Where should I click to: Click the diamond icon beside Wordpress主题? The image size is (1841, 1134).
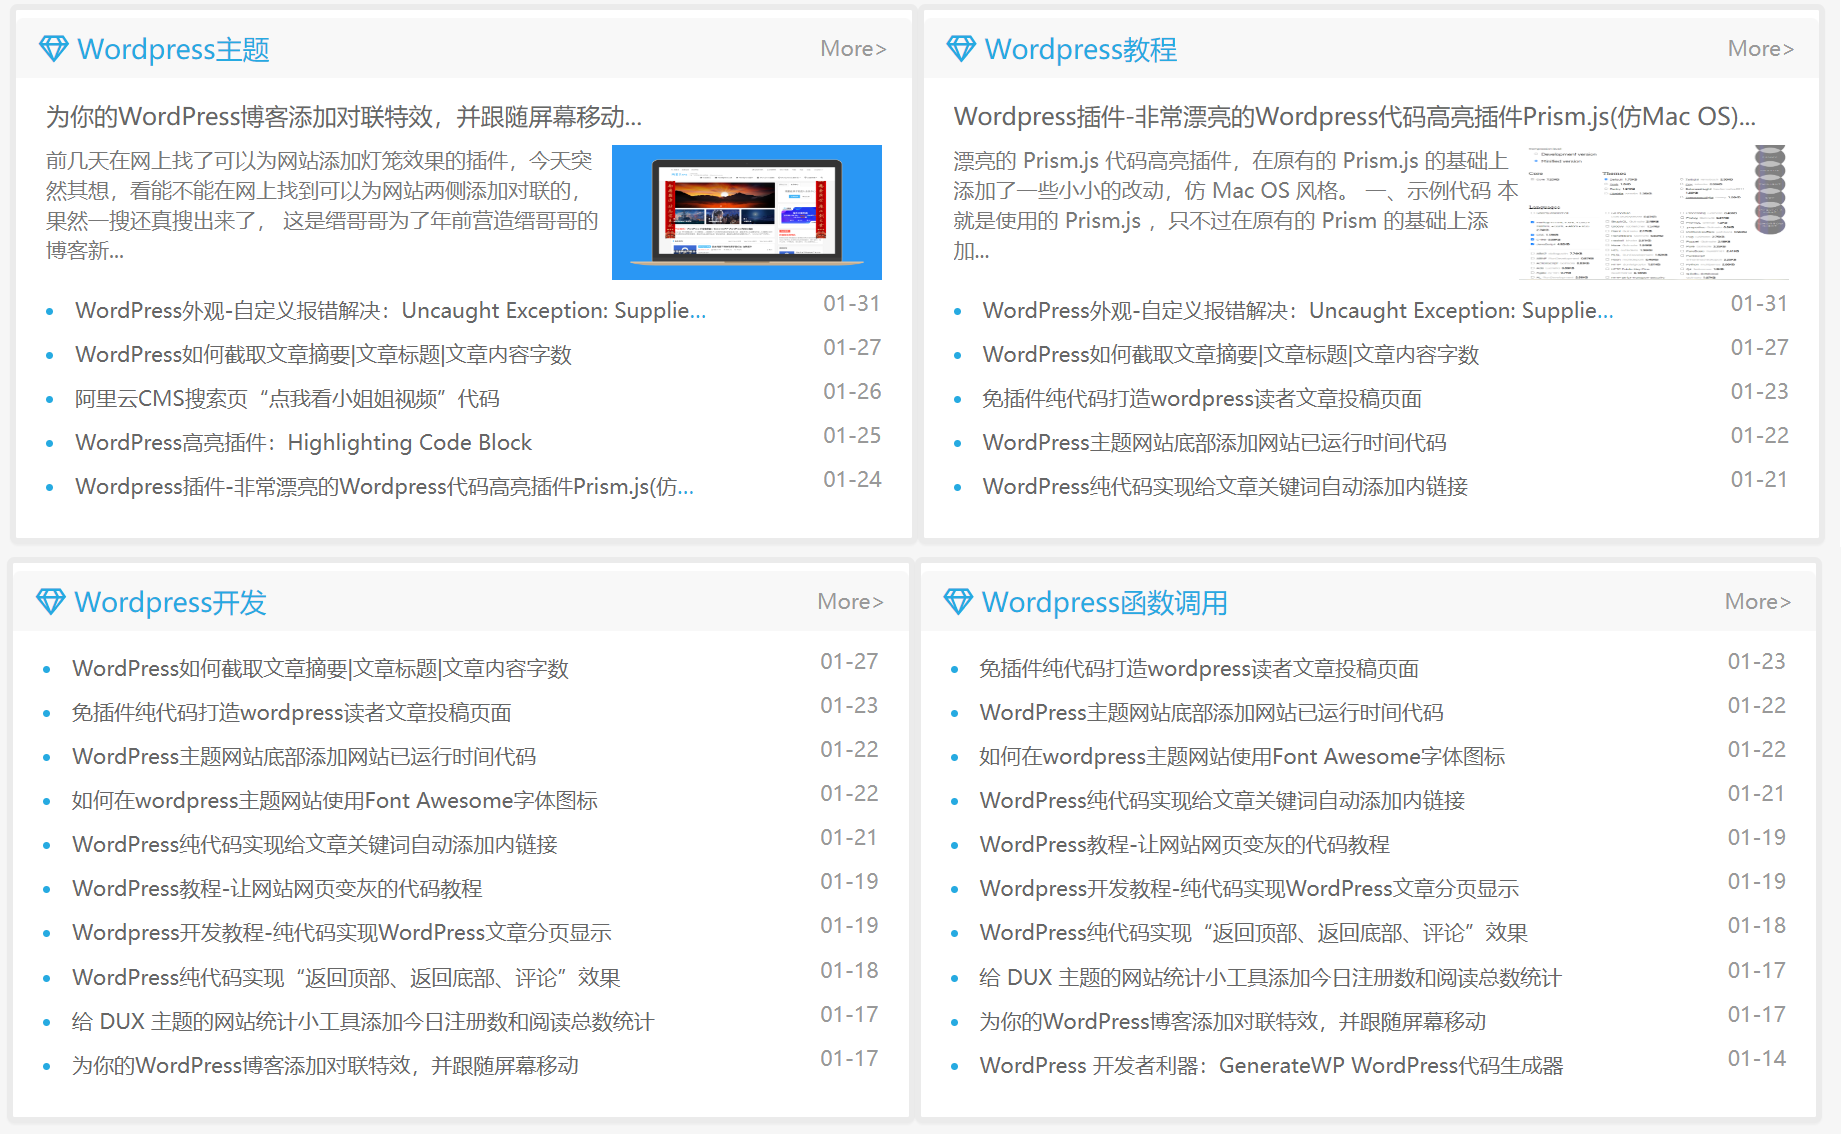53,49
